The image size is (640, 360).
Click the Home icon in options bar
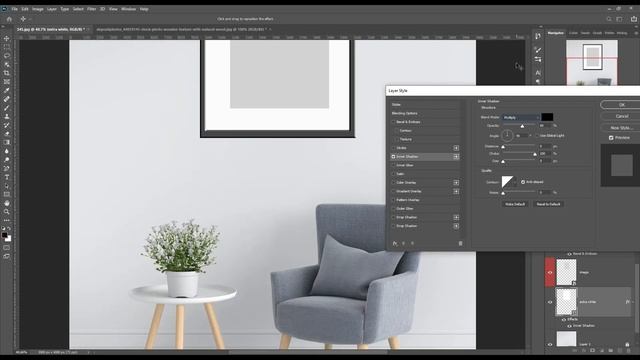9,19
